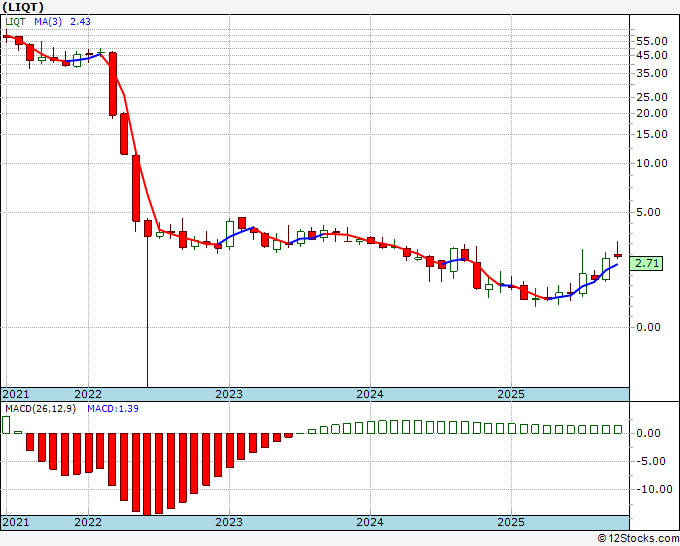Click the 55.00 price axis label
Viewport: 680px width, 546px height.
pyautogui.click(x=652, y=41)
